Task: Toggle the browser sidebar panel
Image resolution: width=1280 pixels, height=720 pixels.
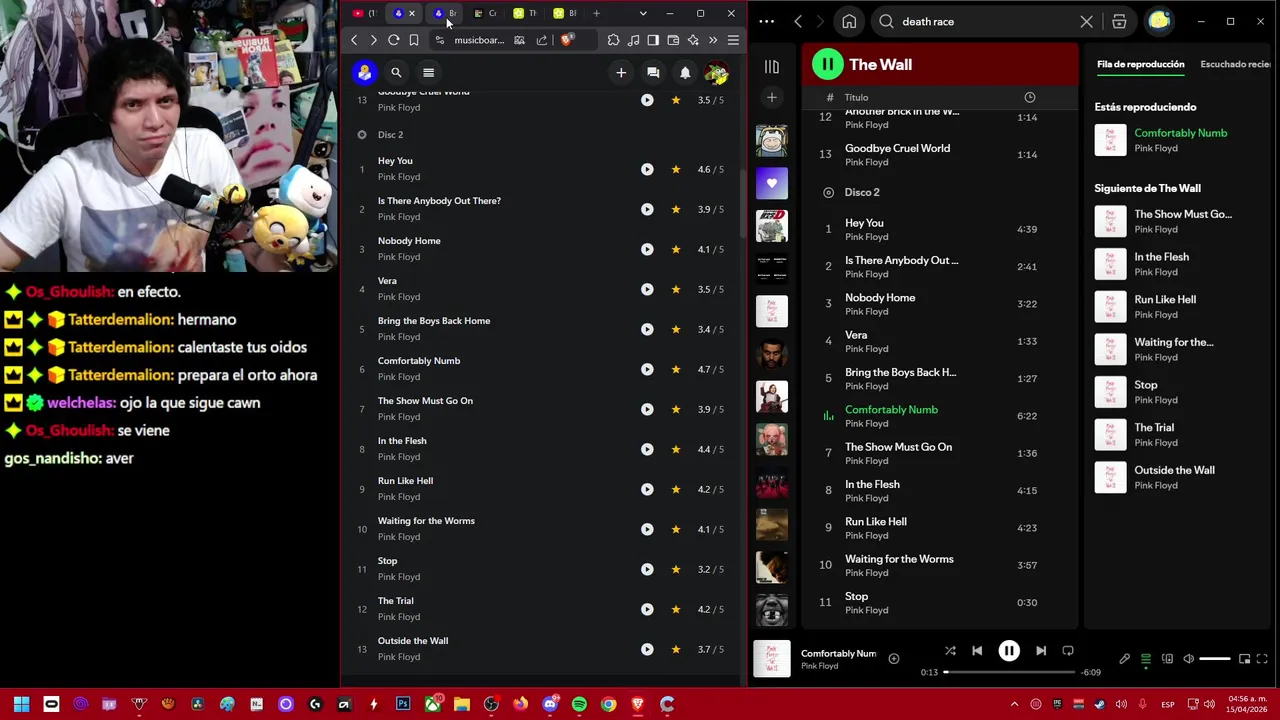Action: pyautogui.click(x=653, y=40)
